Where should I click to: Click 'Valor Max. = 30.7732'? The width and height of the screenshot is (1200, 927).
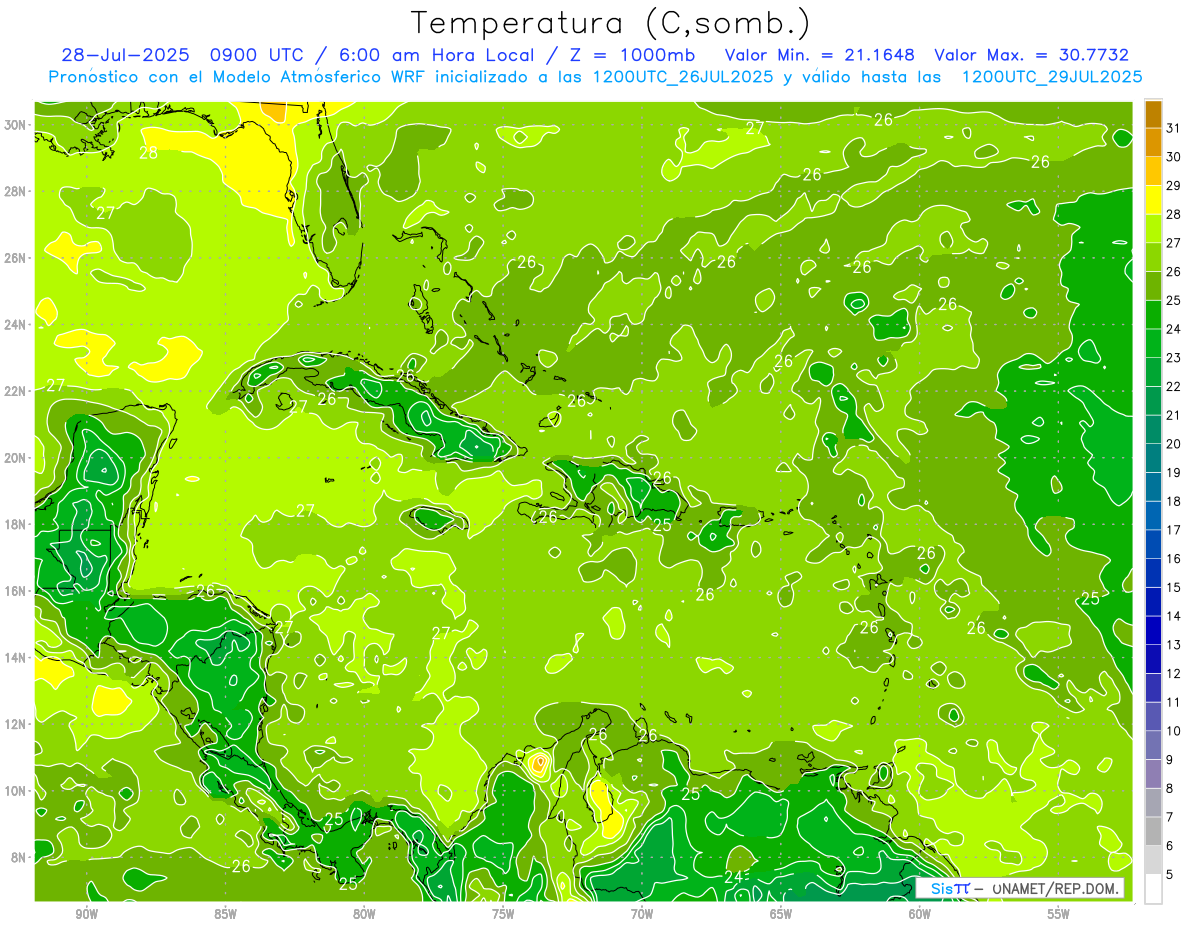[1031, 55]
